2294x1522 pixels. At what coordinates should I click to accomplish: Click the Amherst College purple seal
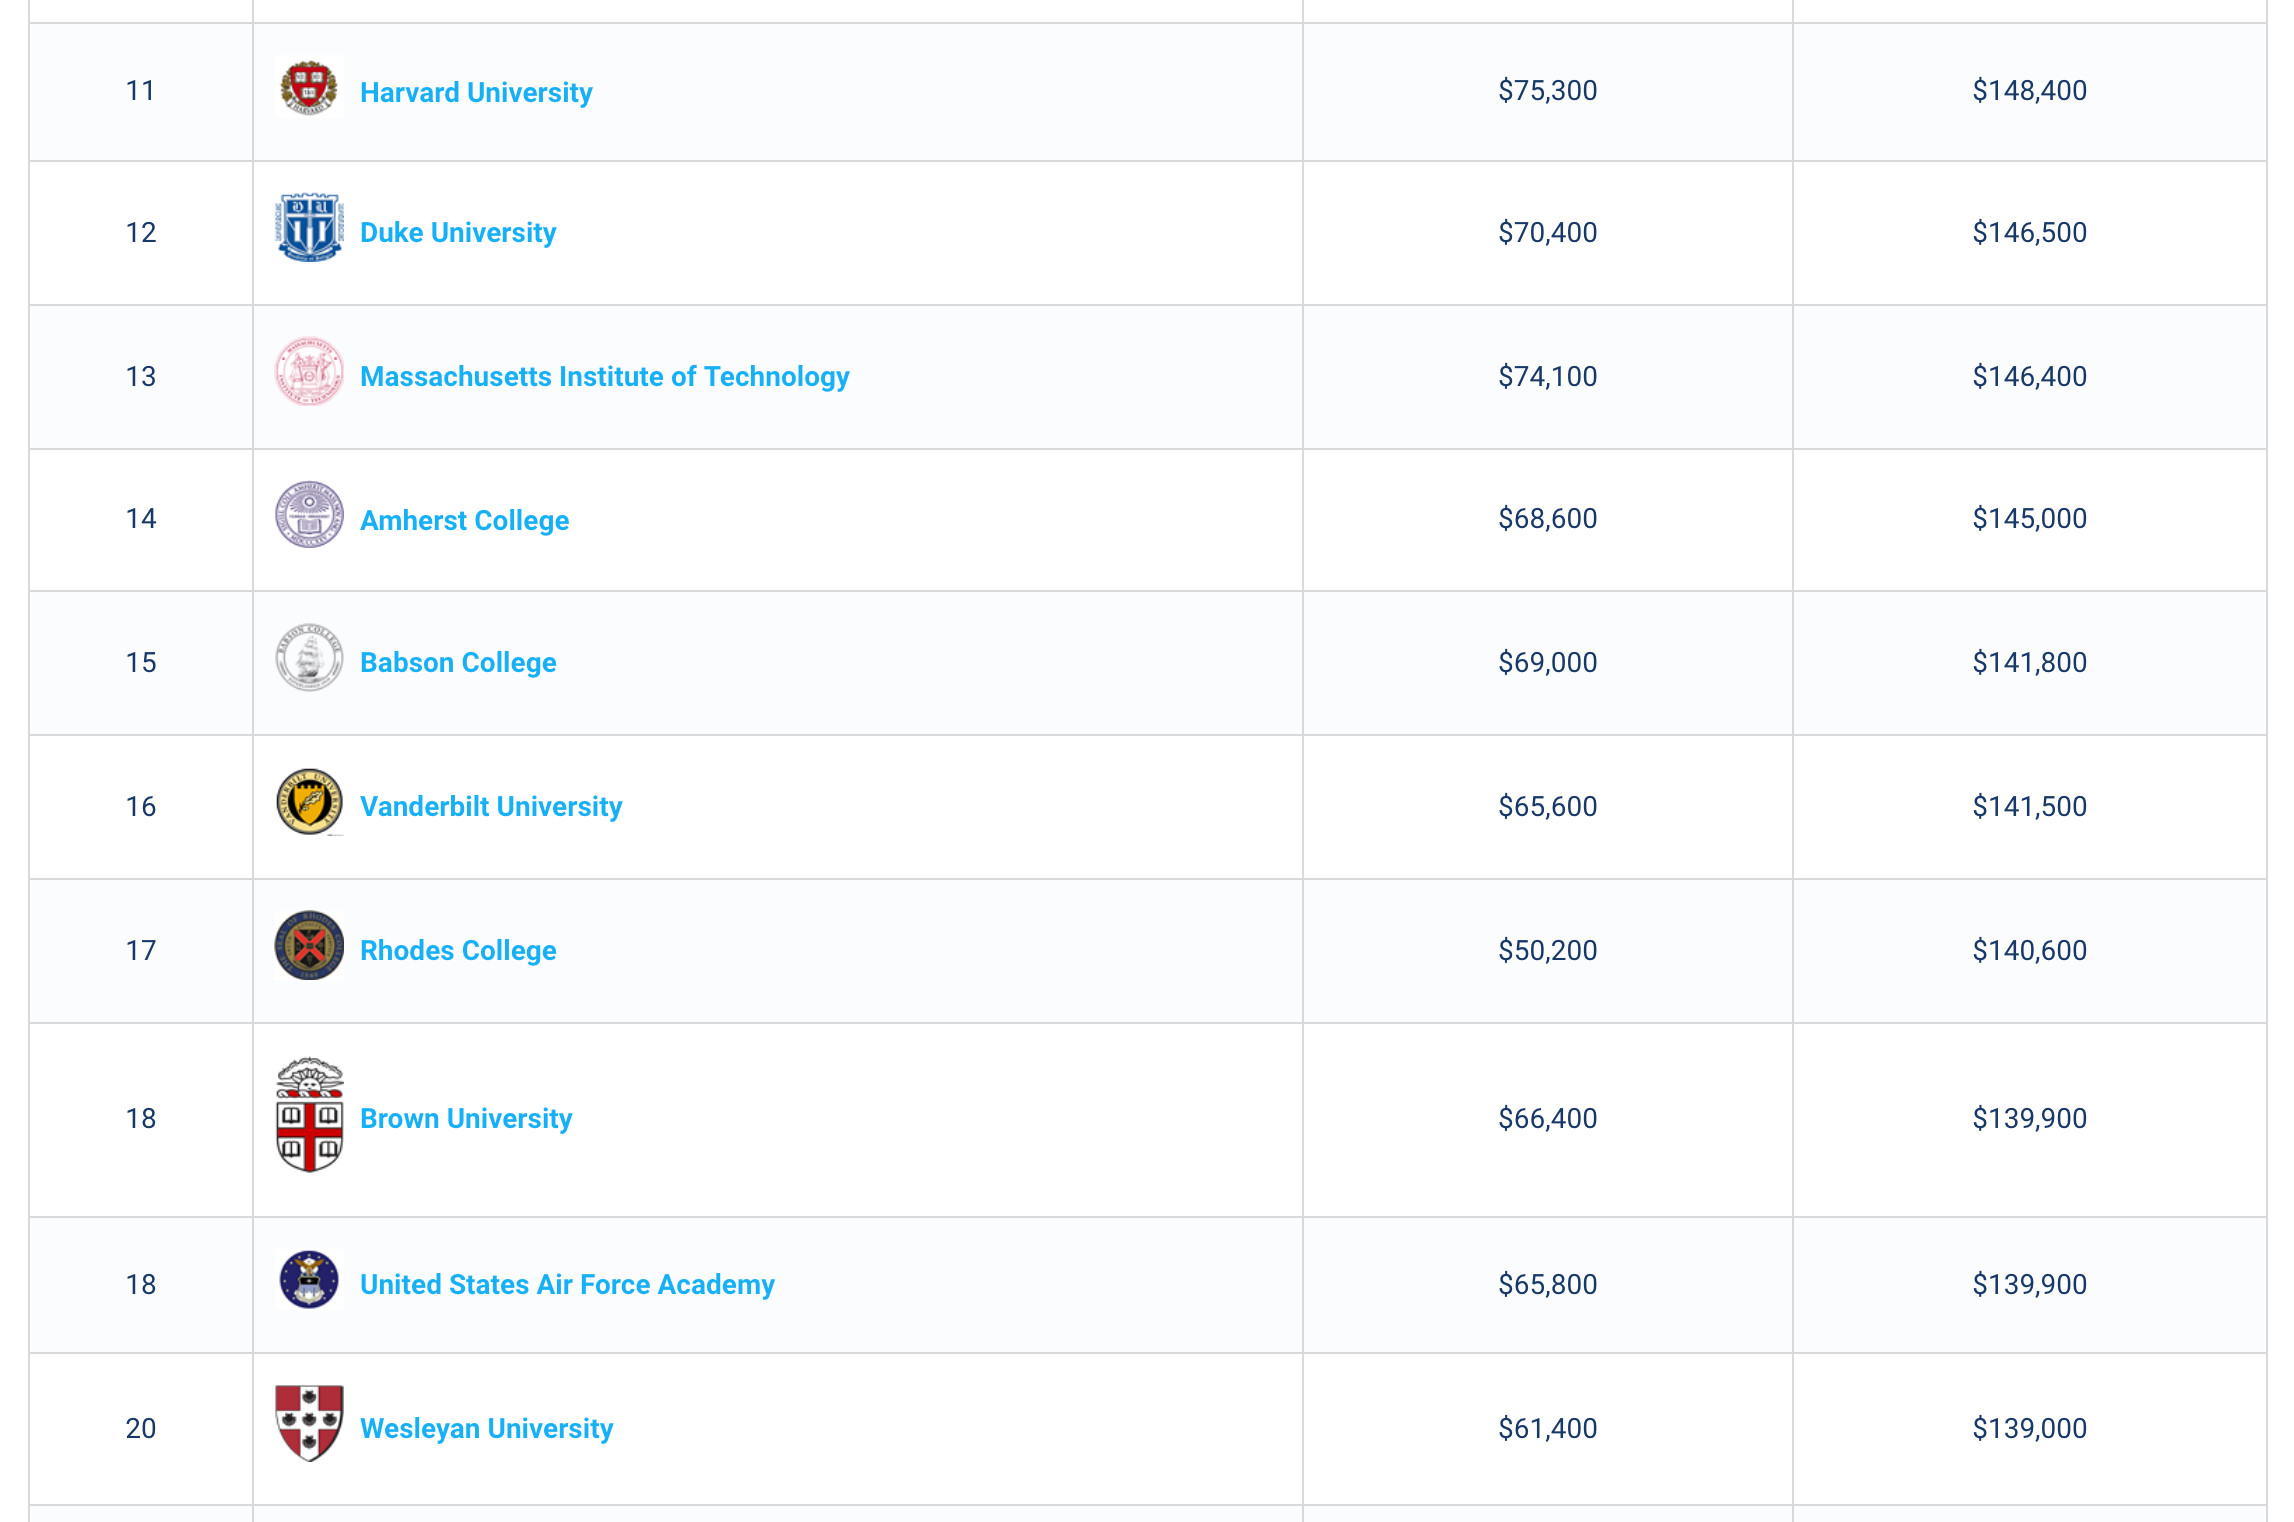coord(309,515)
